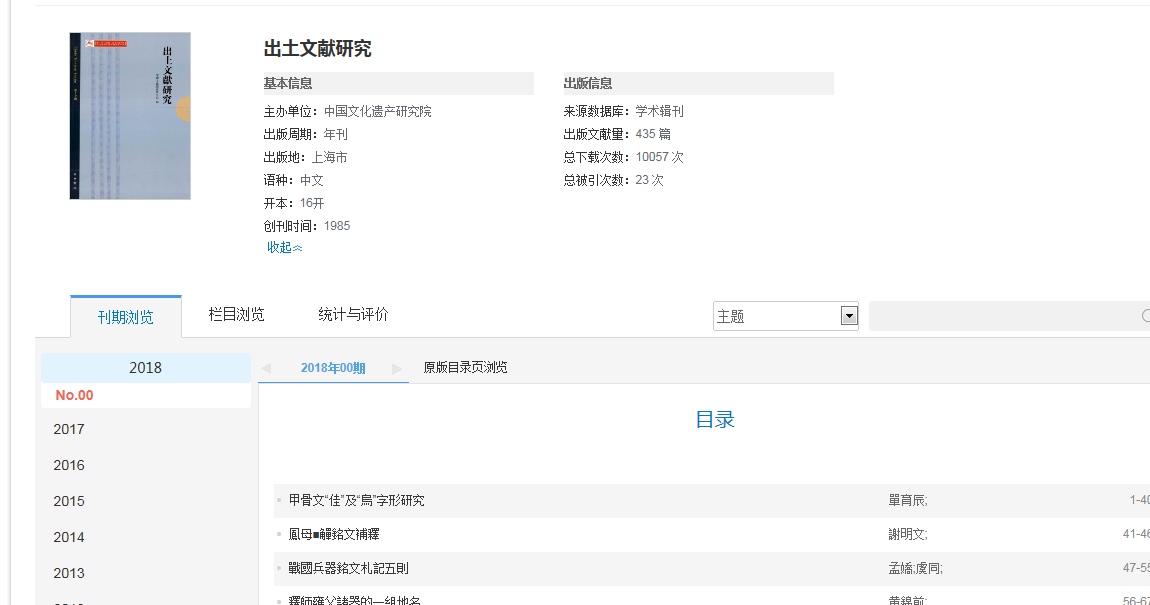Expand year 2016 in issue list
This screenshot has height=605, width=1150.
(69, 465)
